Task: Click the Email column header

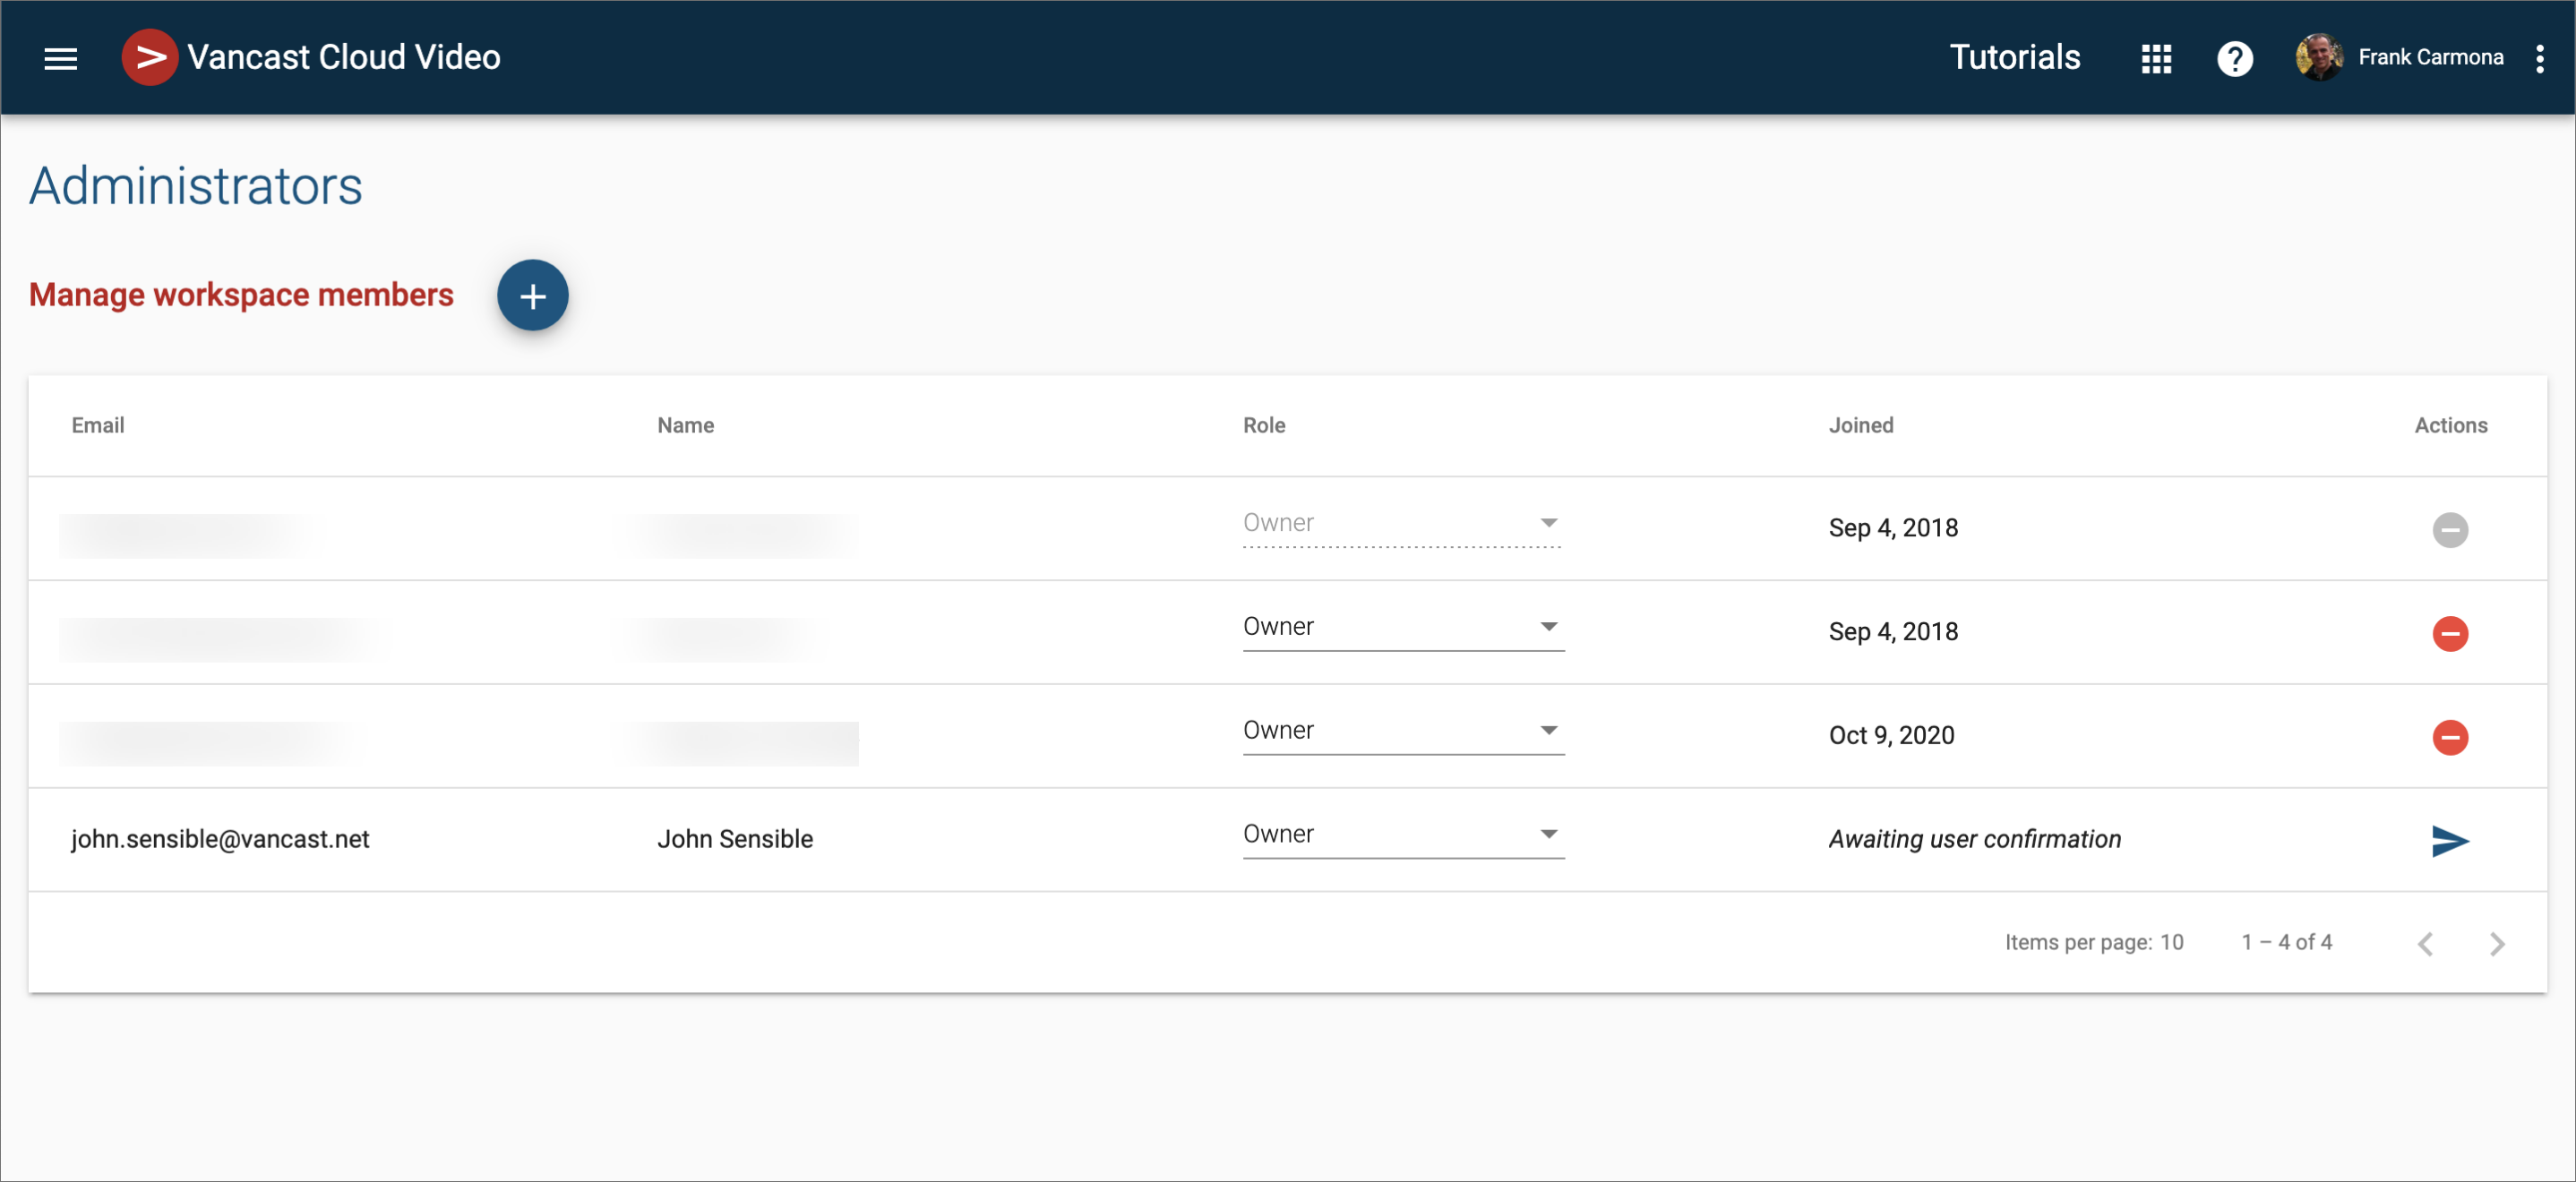Action: (x=98, y=425)
